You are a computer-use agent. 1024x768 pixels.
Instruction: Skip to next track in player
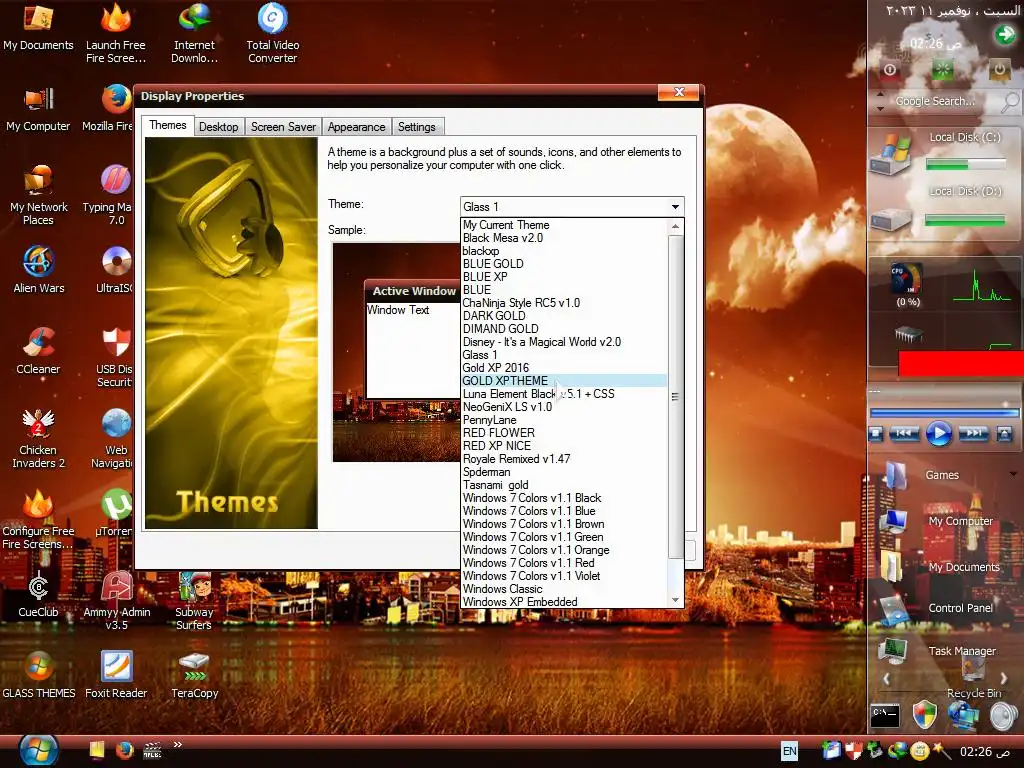coord(973,433)
